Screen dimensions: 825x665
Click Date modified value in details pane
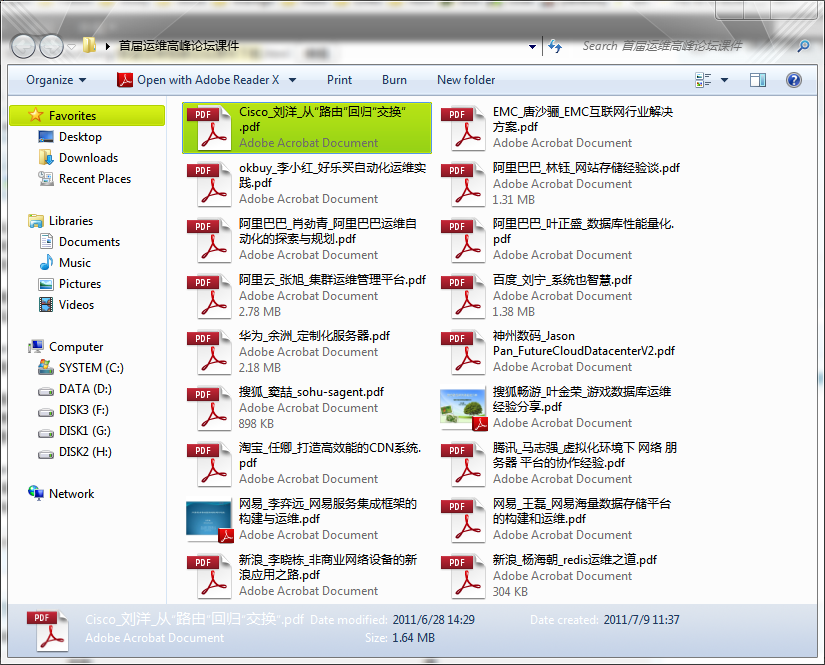434,620
